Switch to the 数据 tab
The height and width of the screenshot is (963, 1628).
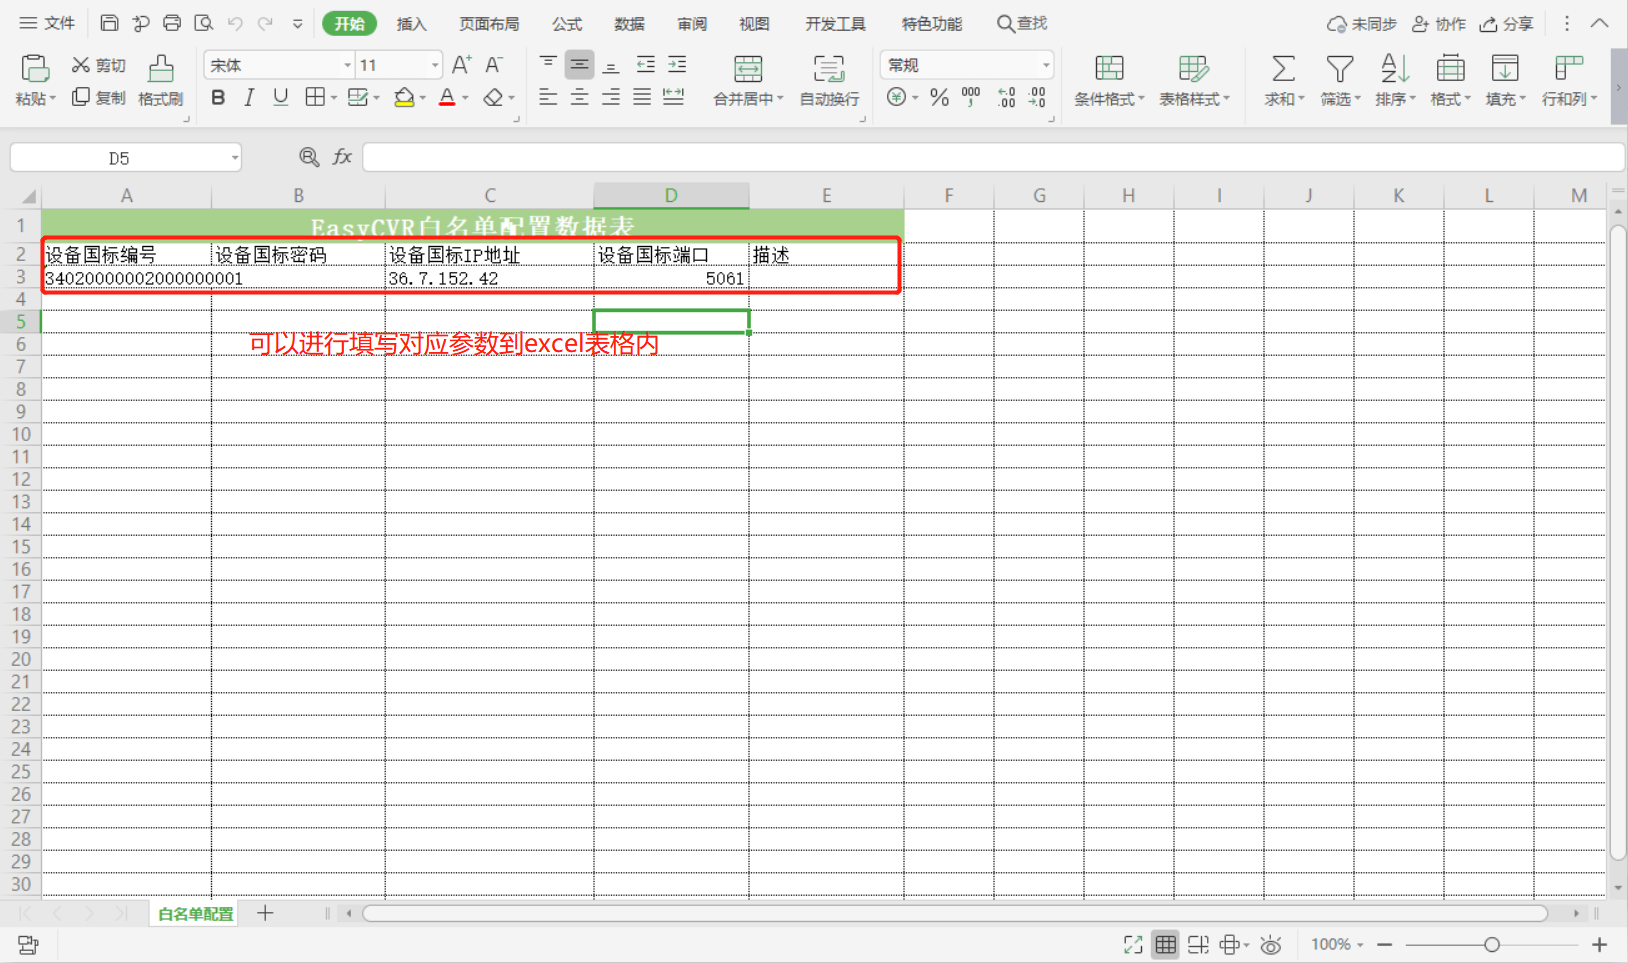click(629, 24)
